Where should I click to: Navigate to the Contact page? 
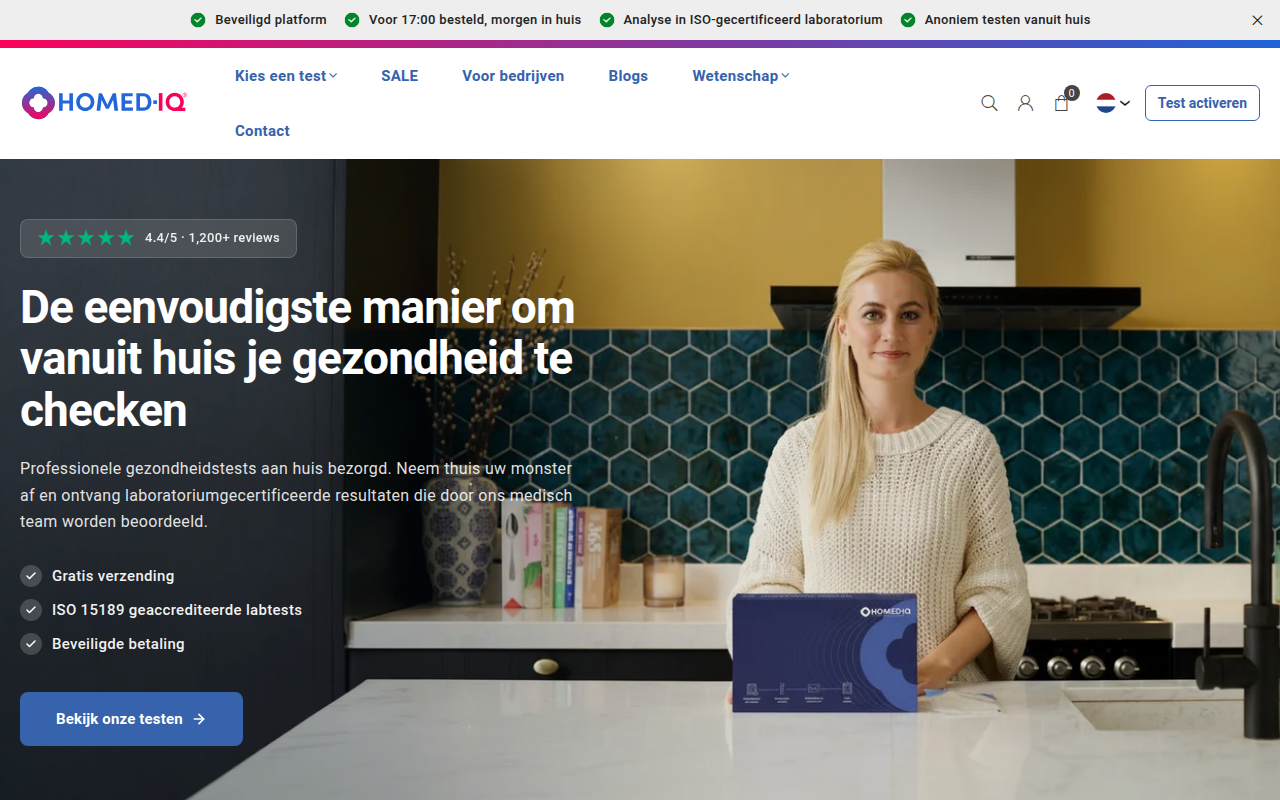pos(262,131)
